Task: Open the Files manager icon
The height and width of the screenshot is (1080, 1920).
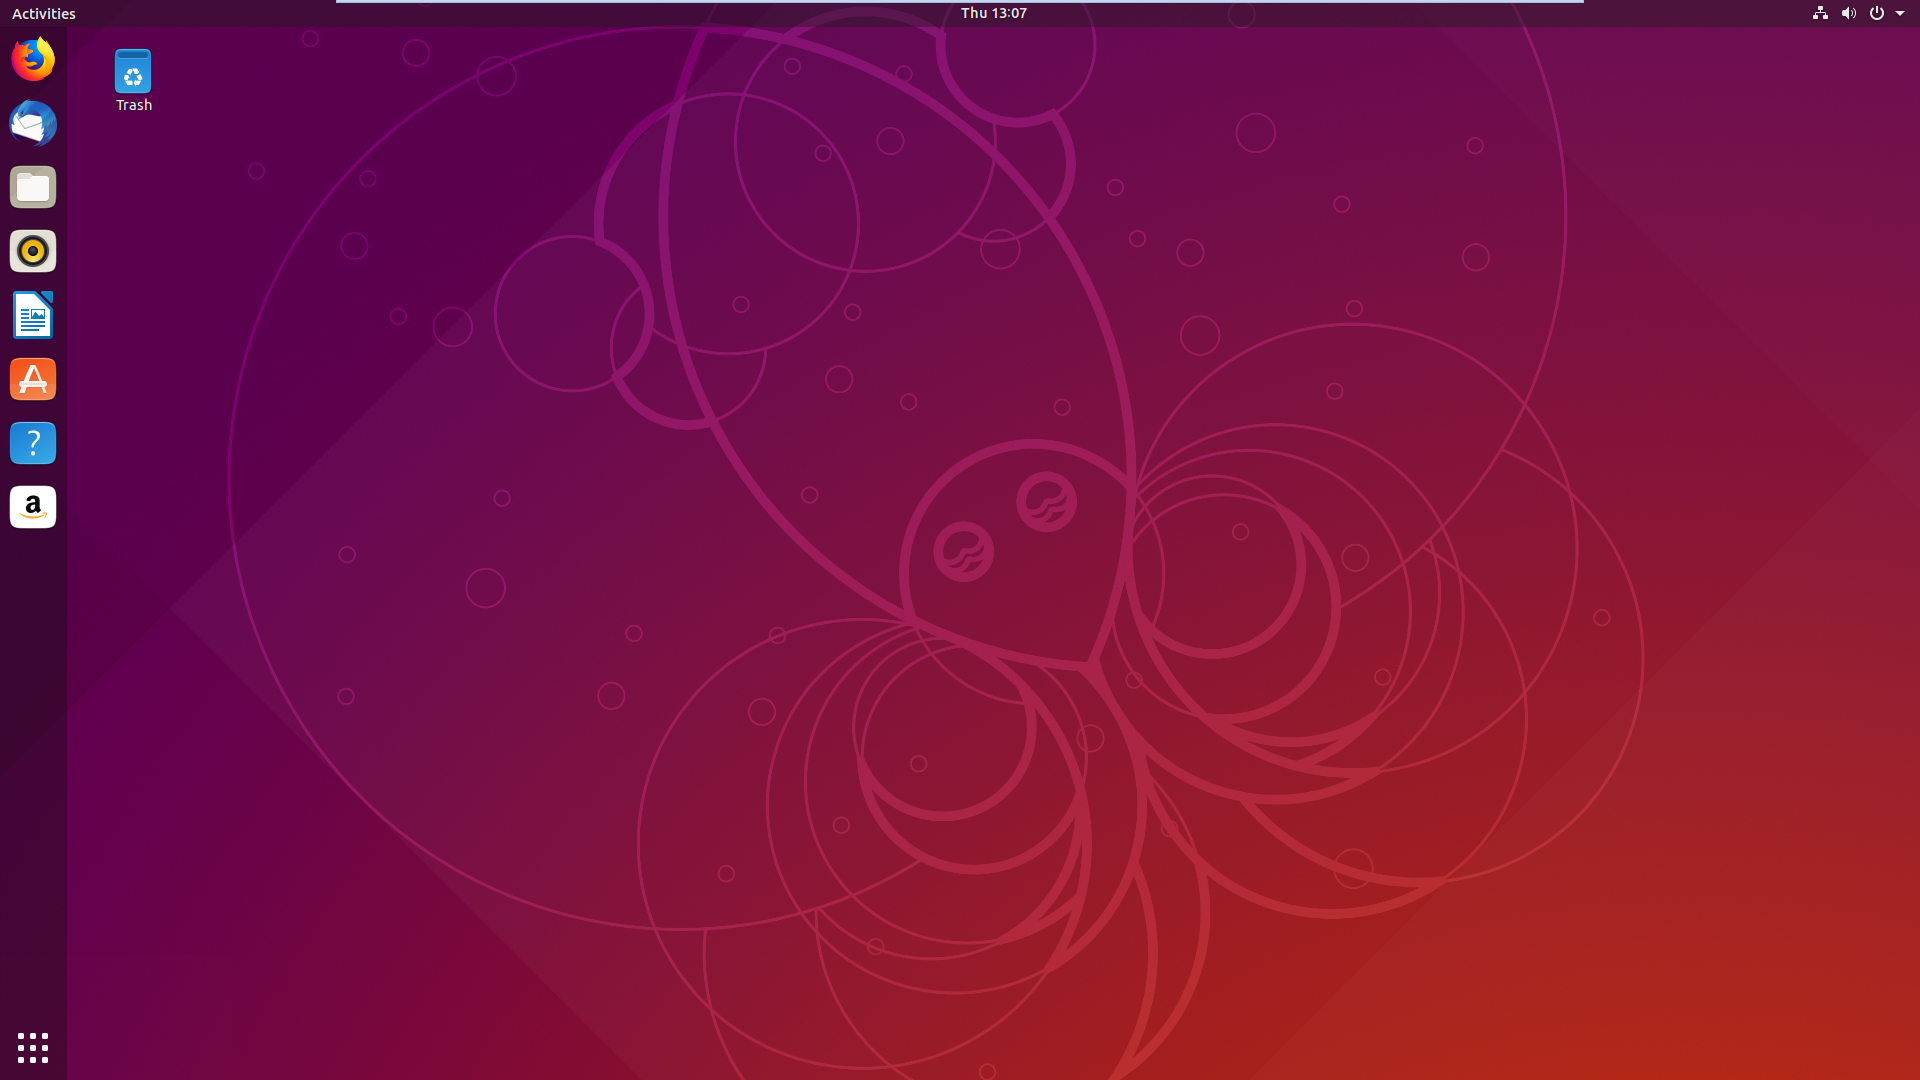Action: click(33, 188)
